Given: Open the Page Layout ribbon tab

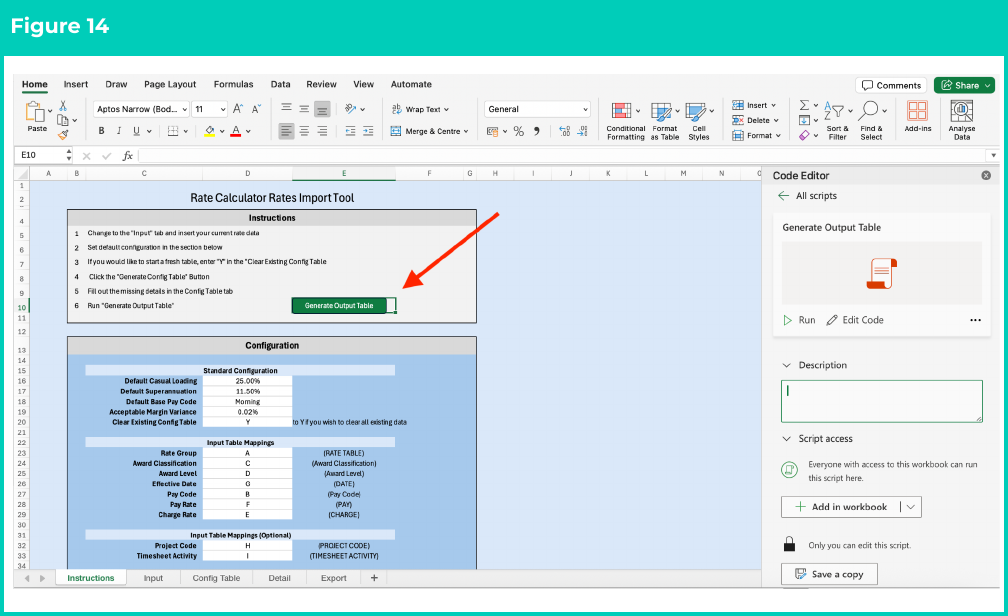Looking at the screenshot, I should click(x=170, y=84).
